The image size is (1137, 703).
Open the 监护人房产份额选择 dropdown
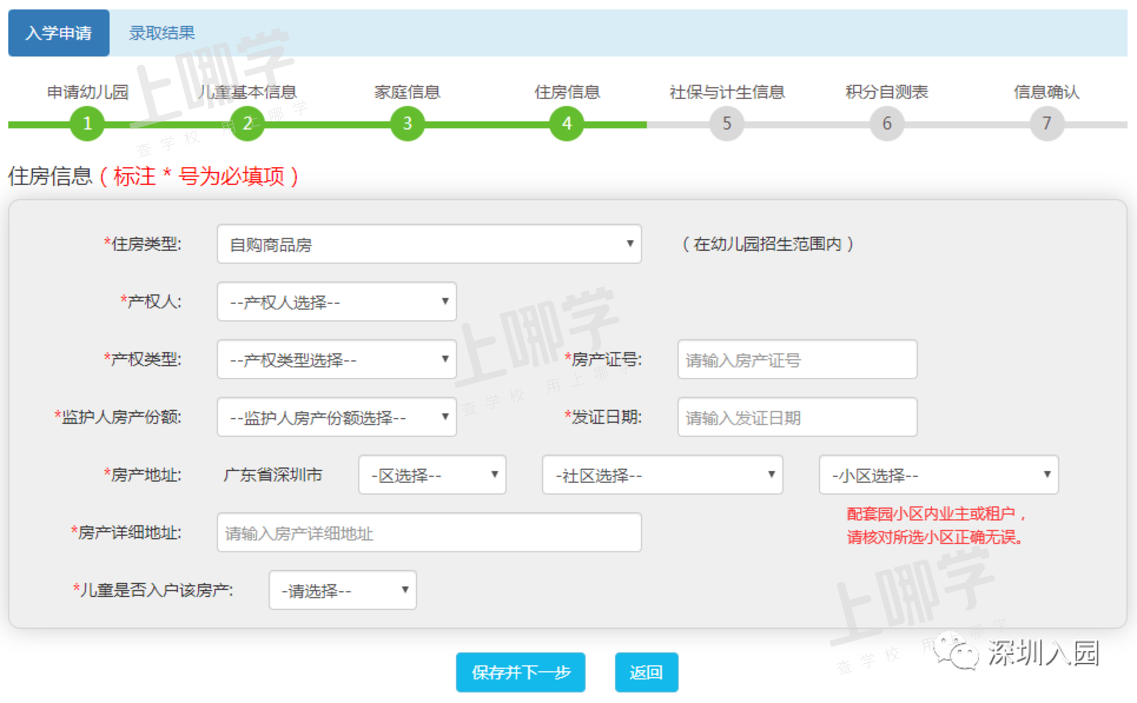(x=336, y=417)
